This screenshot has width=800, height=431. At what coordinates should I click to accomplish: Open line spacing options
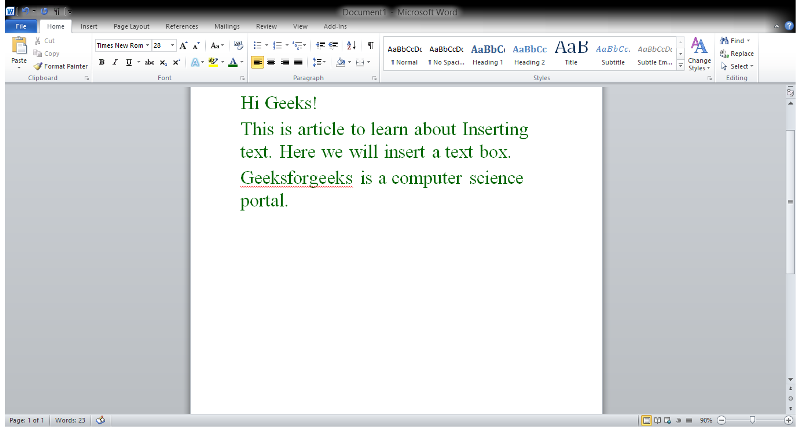pos(319,62)
